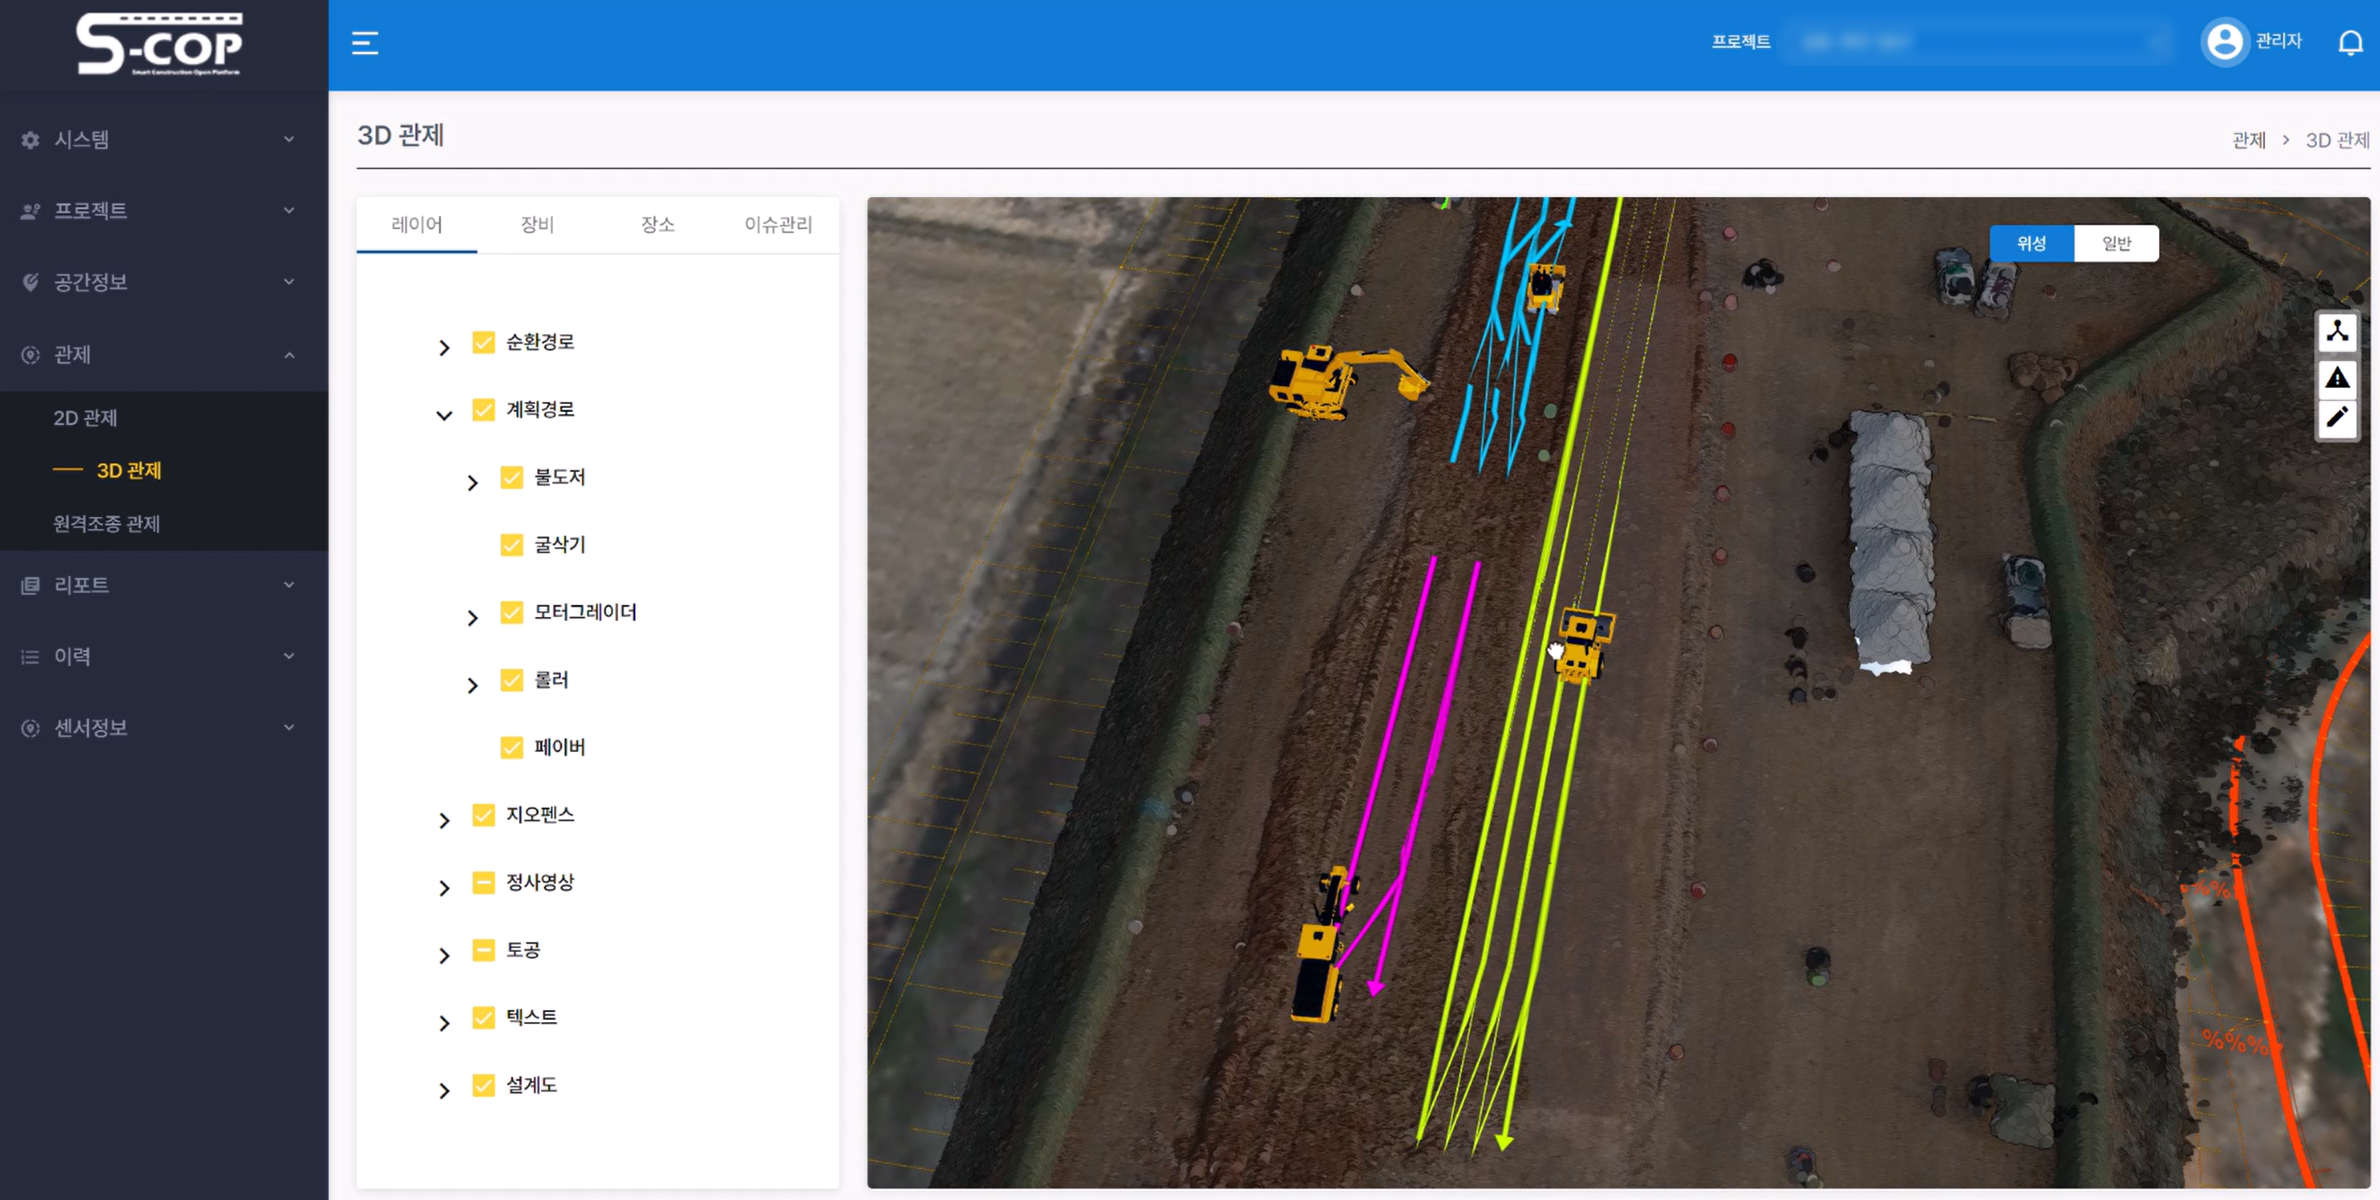Switch to the 장비 tab

(537, 225)
